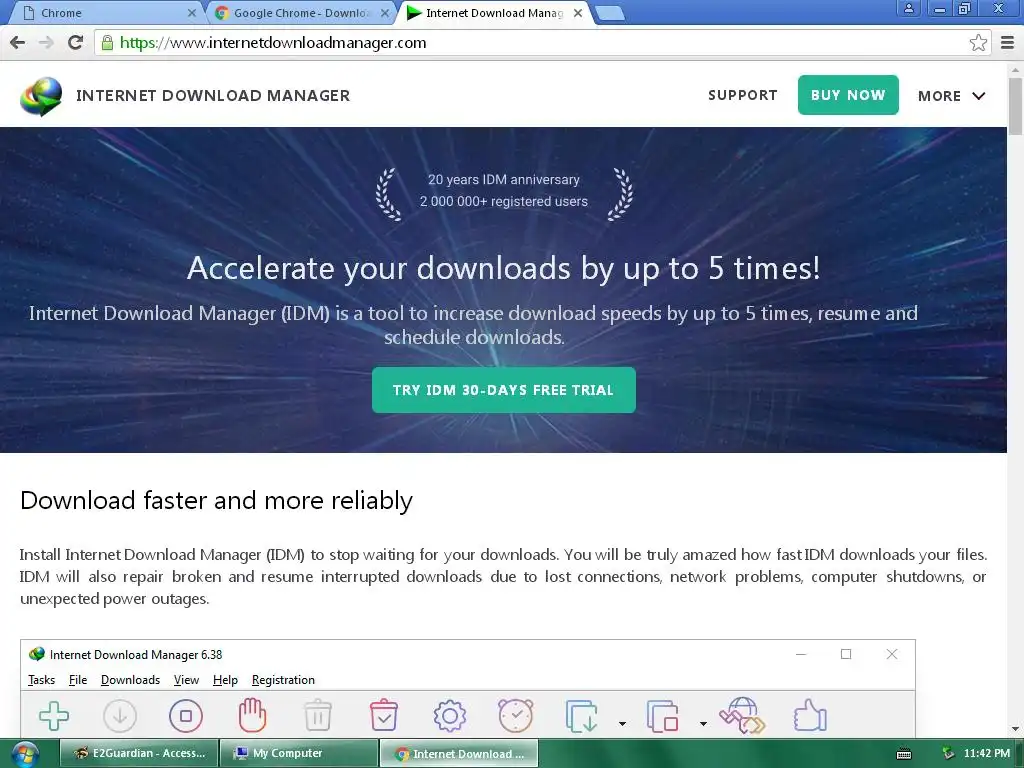This screenshot has width=1024, height=768.
Task: Open the Windows Start orb
Action: [24, 754]
